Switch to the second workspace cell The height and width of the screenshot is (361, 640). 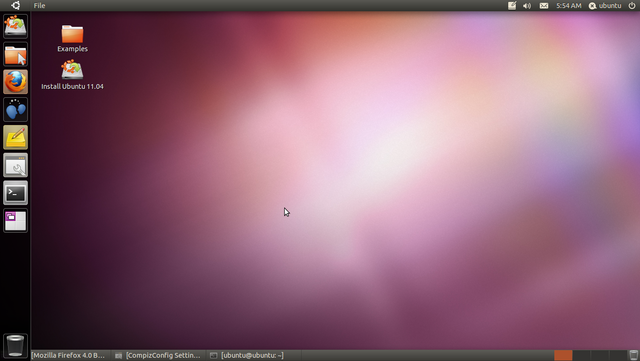pyautogui.click(x=581, y=355)
